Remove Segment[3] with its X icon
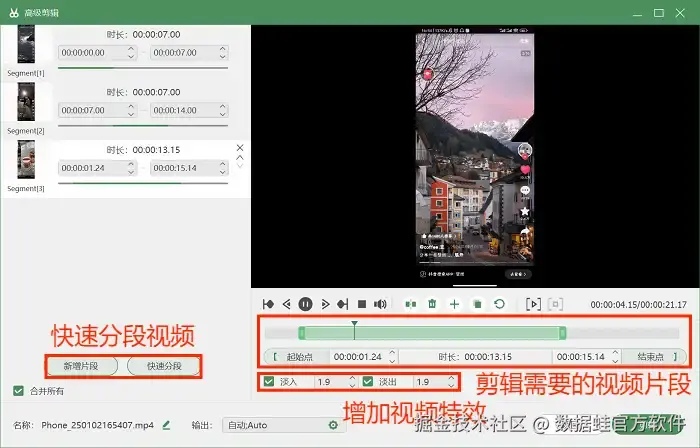The width and height of the screenshot is (700, 448). (240, 148)
